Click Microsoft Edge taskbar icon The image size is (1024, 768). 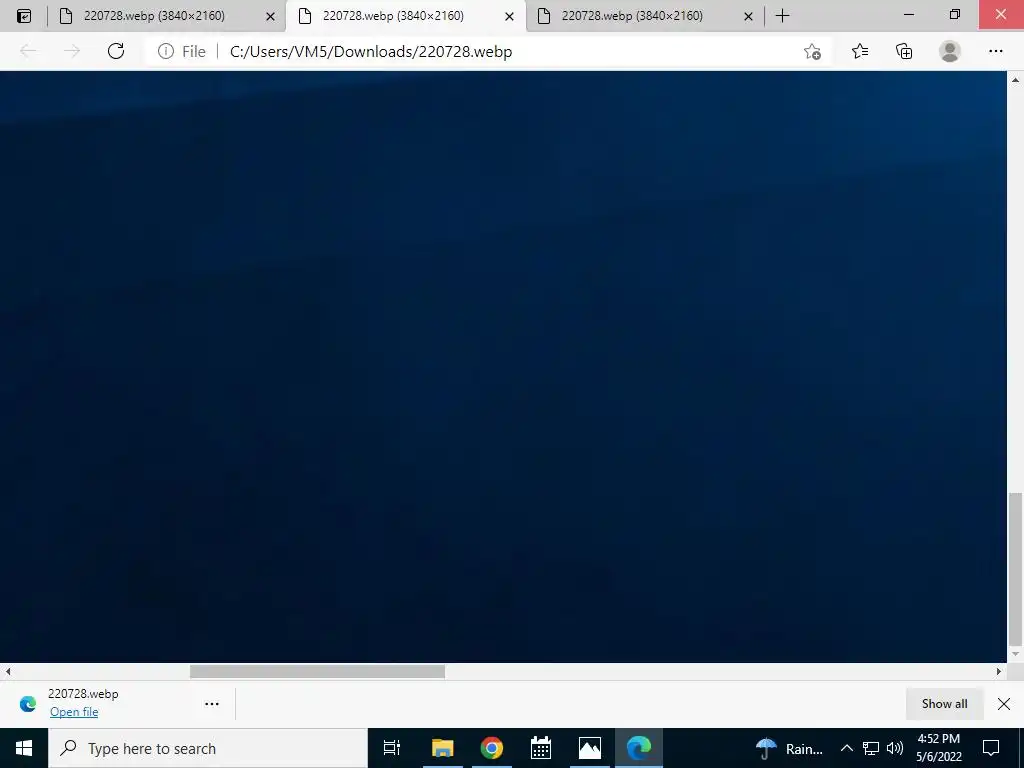[x=639, y=748]
